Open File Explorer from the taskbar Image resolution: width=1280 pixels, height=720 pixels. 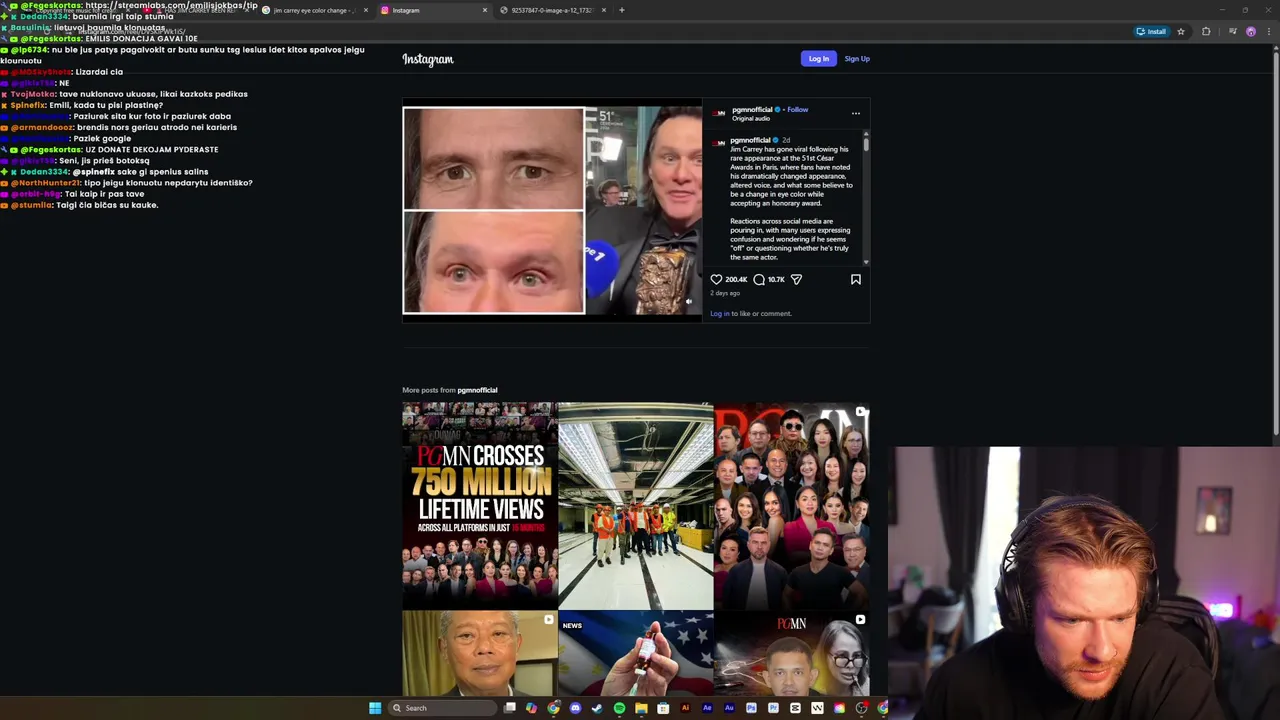pyautogui.click(x=641, y=708)
